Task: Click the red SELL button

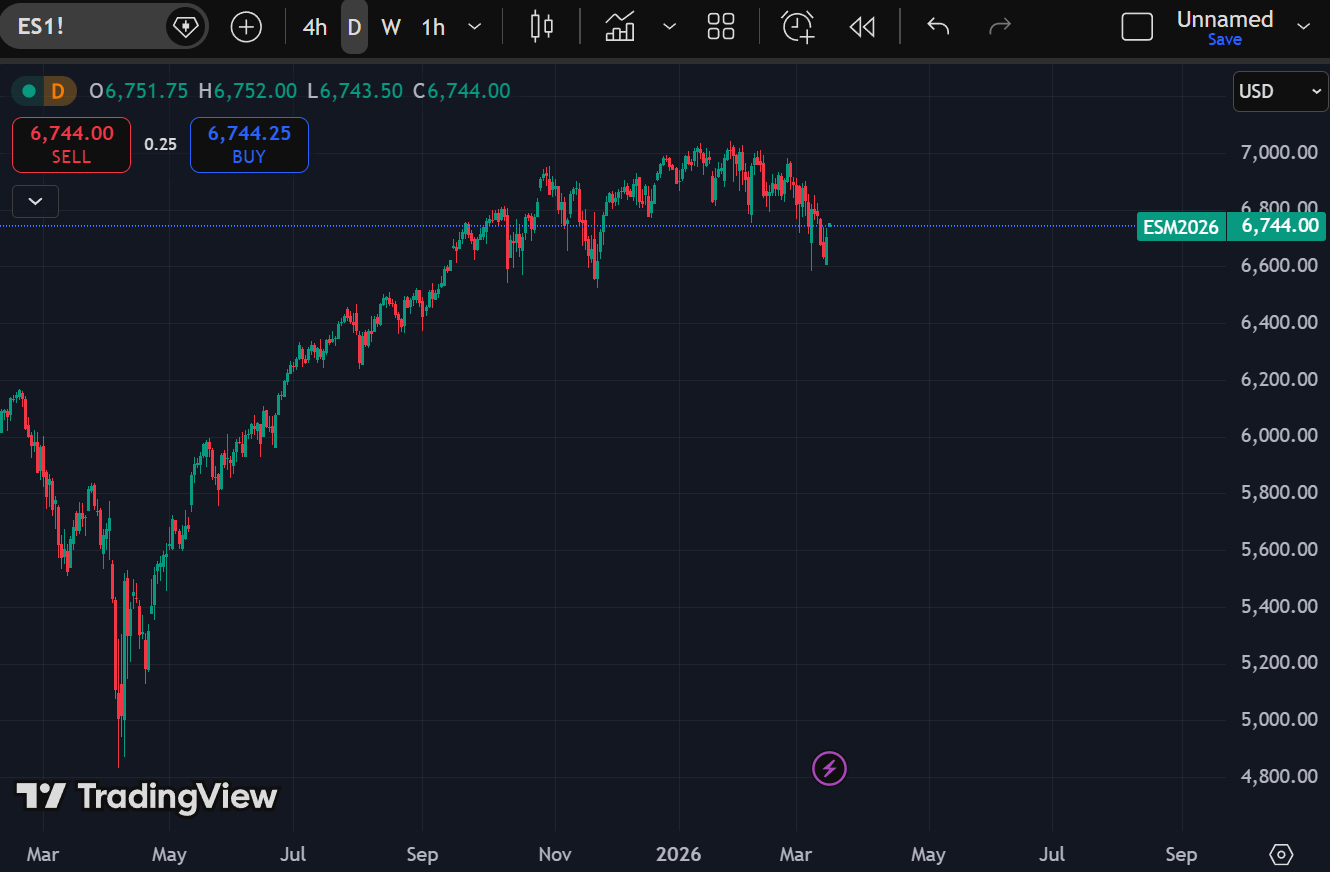Action: pos(71,145)
